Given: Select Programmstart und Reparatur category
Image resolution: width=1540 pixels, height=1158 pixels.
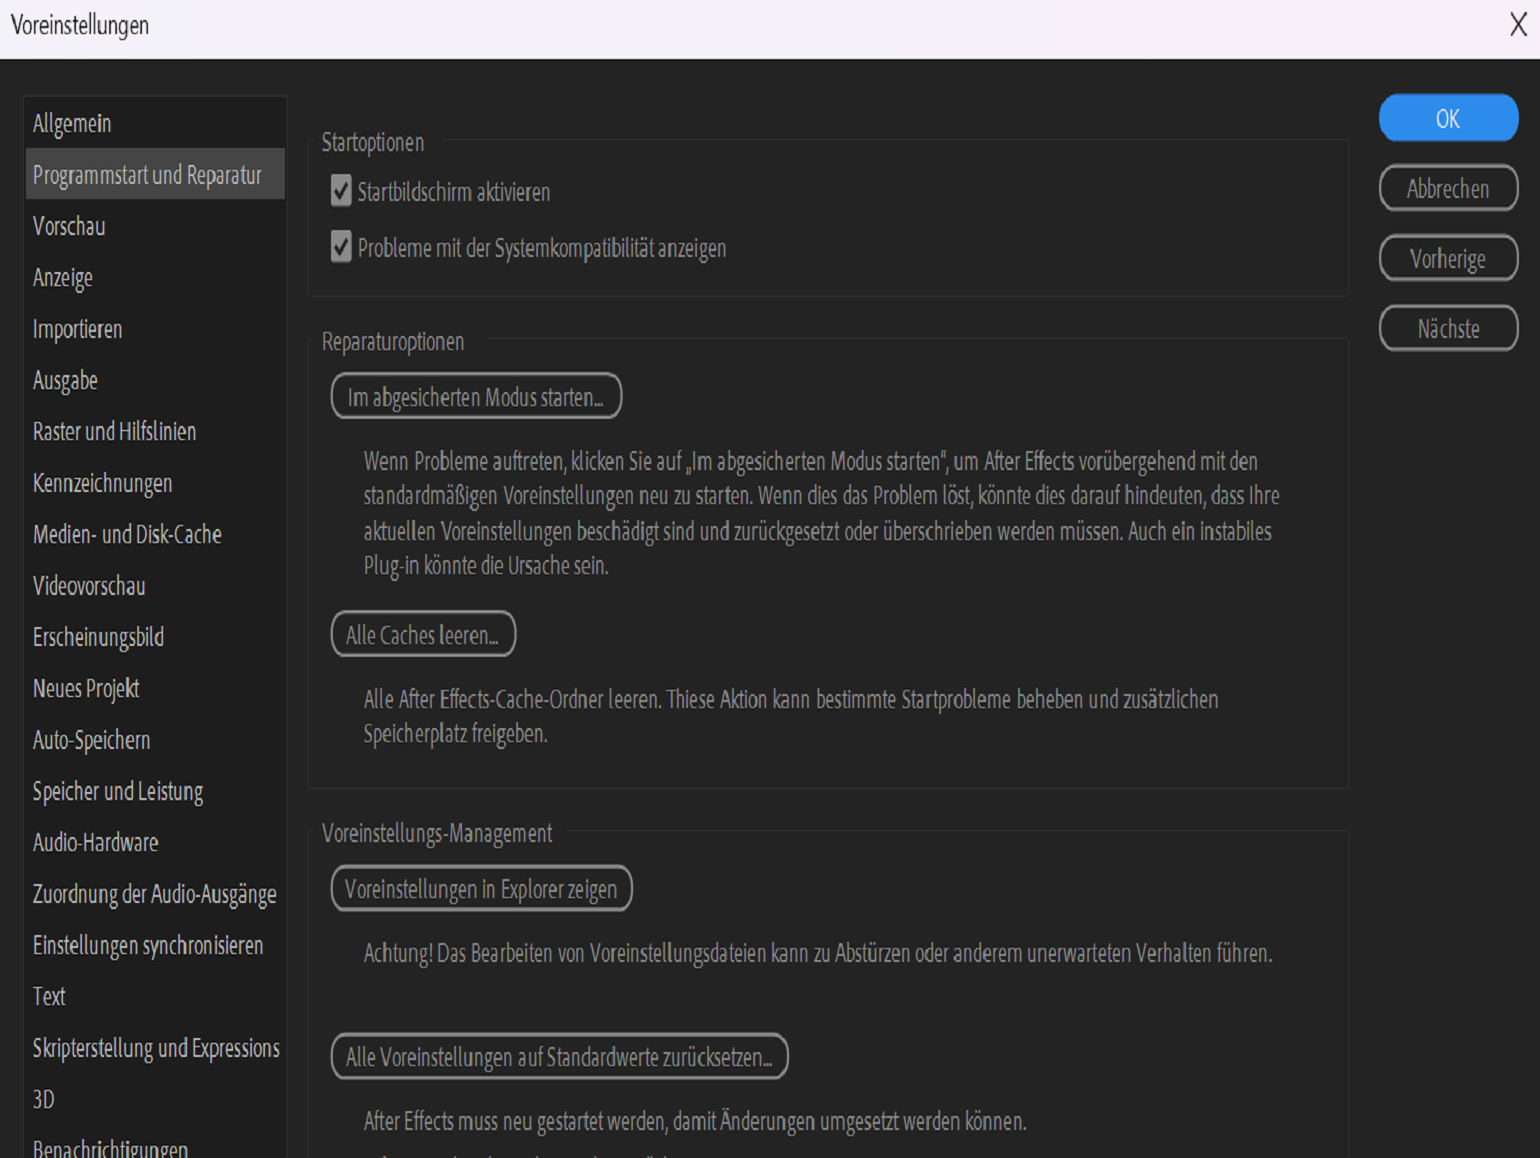Looking at the screenshot, I should pyautogui.click(x=155, y=174).
